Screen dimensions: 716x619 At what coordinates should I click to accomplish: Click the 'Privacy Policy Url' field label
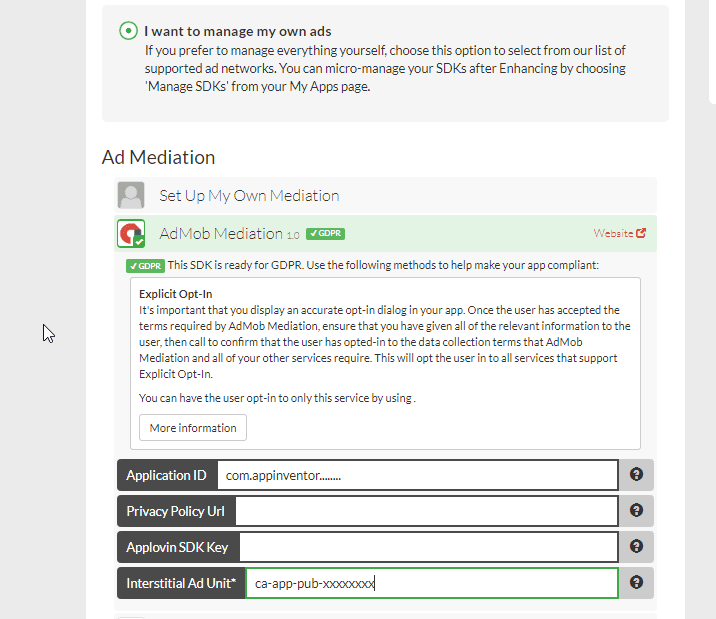[175, 511]
